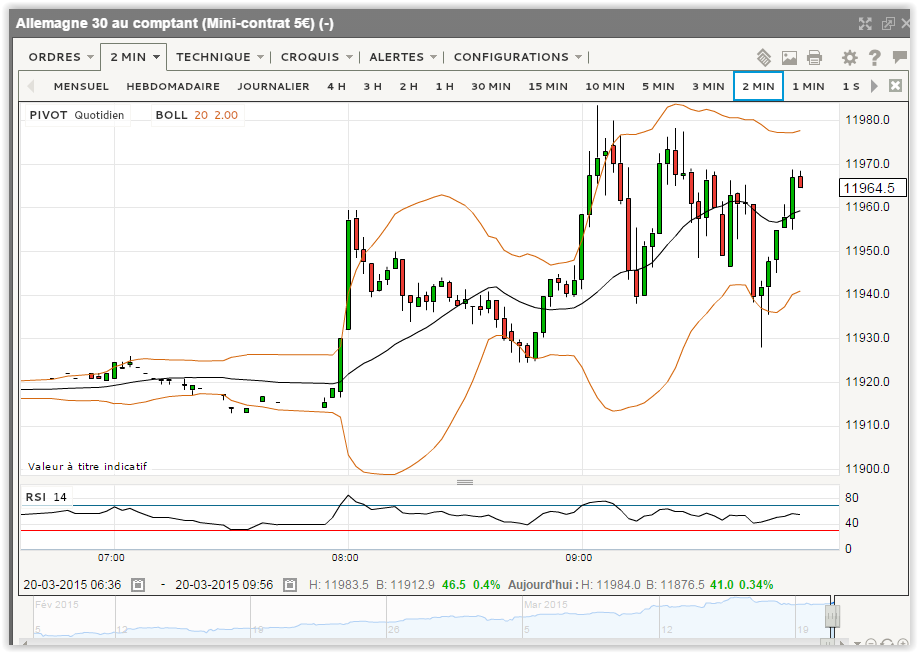This screenshot has height=653, width=918.
Task: Click the green '46.5' change value
Action: pyautogui.click(x=454, y=584)
